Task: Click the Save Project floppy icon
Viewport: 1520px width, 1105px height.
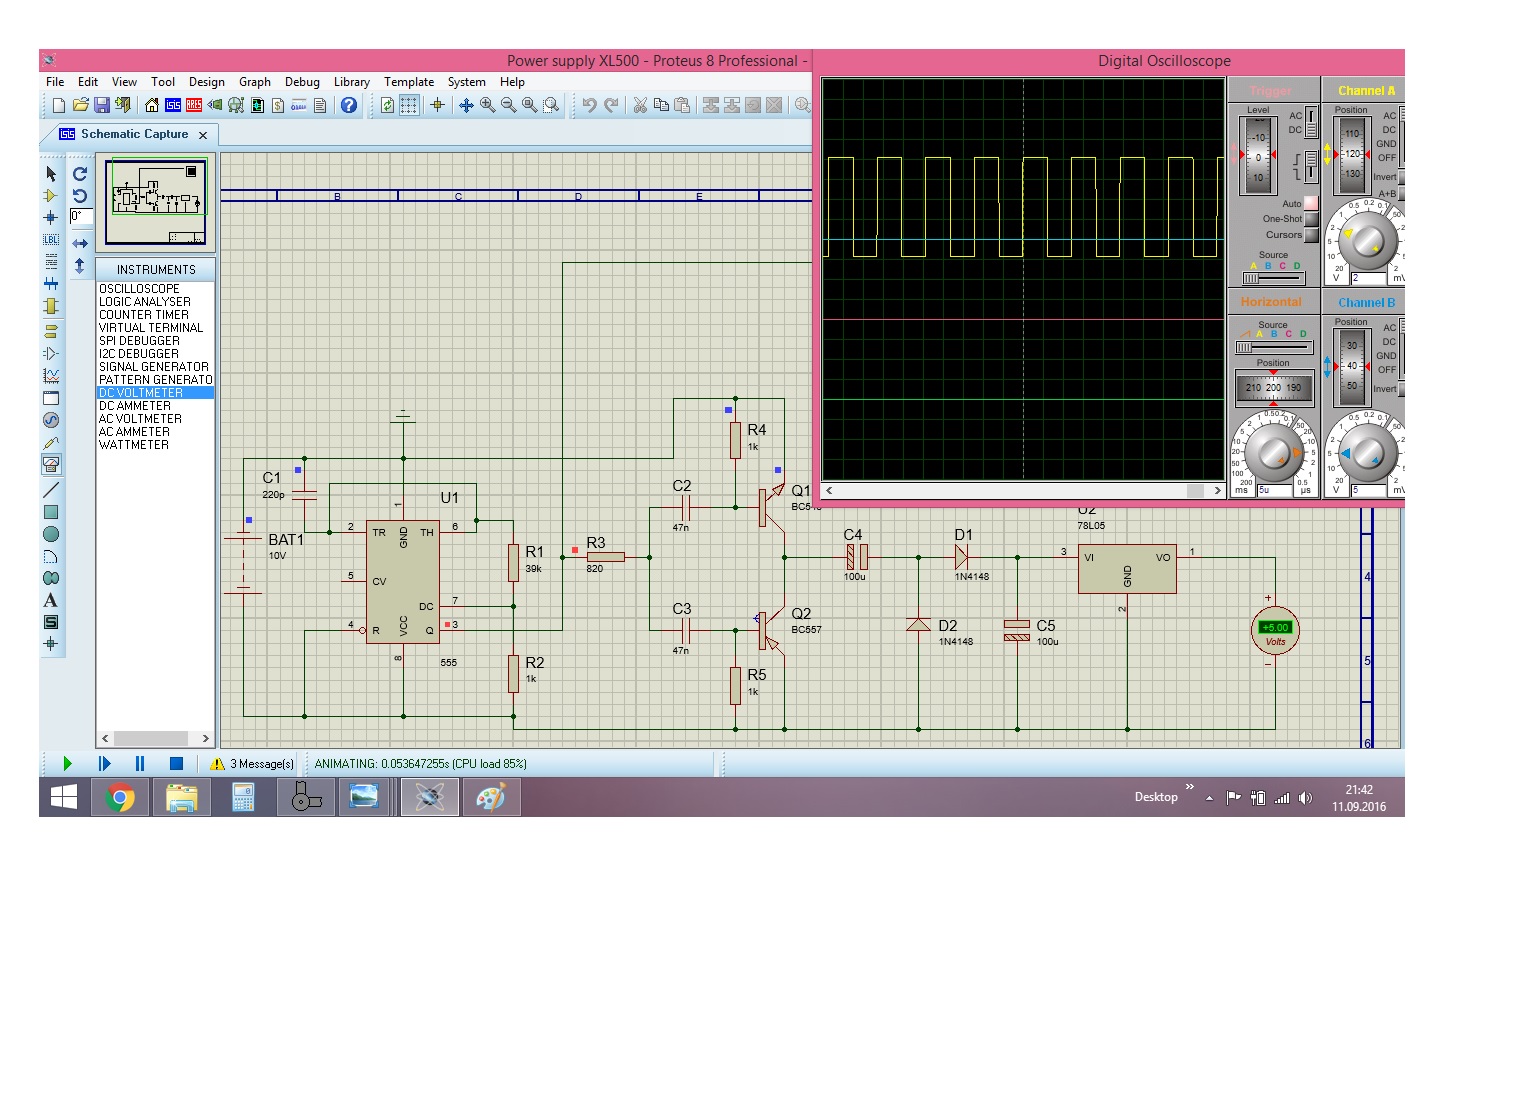Action: pyautogui.click(x=101, y=105)
